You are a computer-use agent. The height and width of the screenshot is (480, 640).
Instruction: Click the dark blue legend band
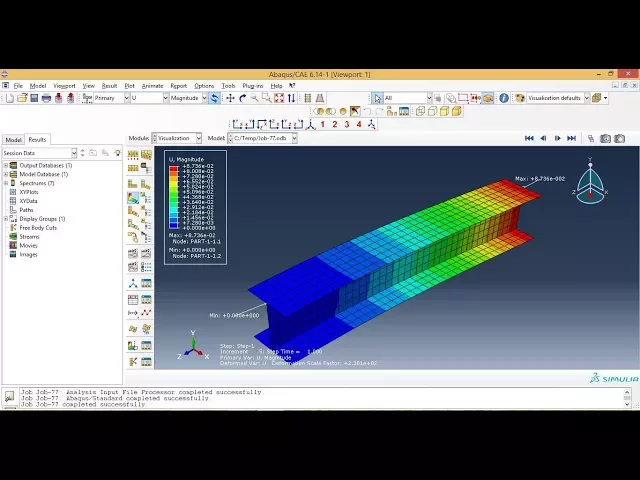pos(174,224)
